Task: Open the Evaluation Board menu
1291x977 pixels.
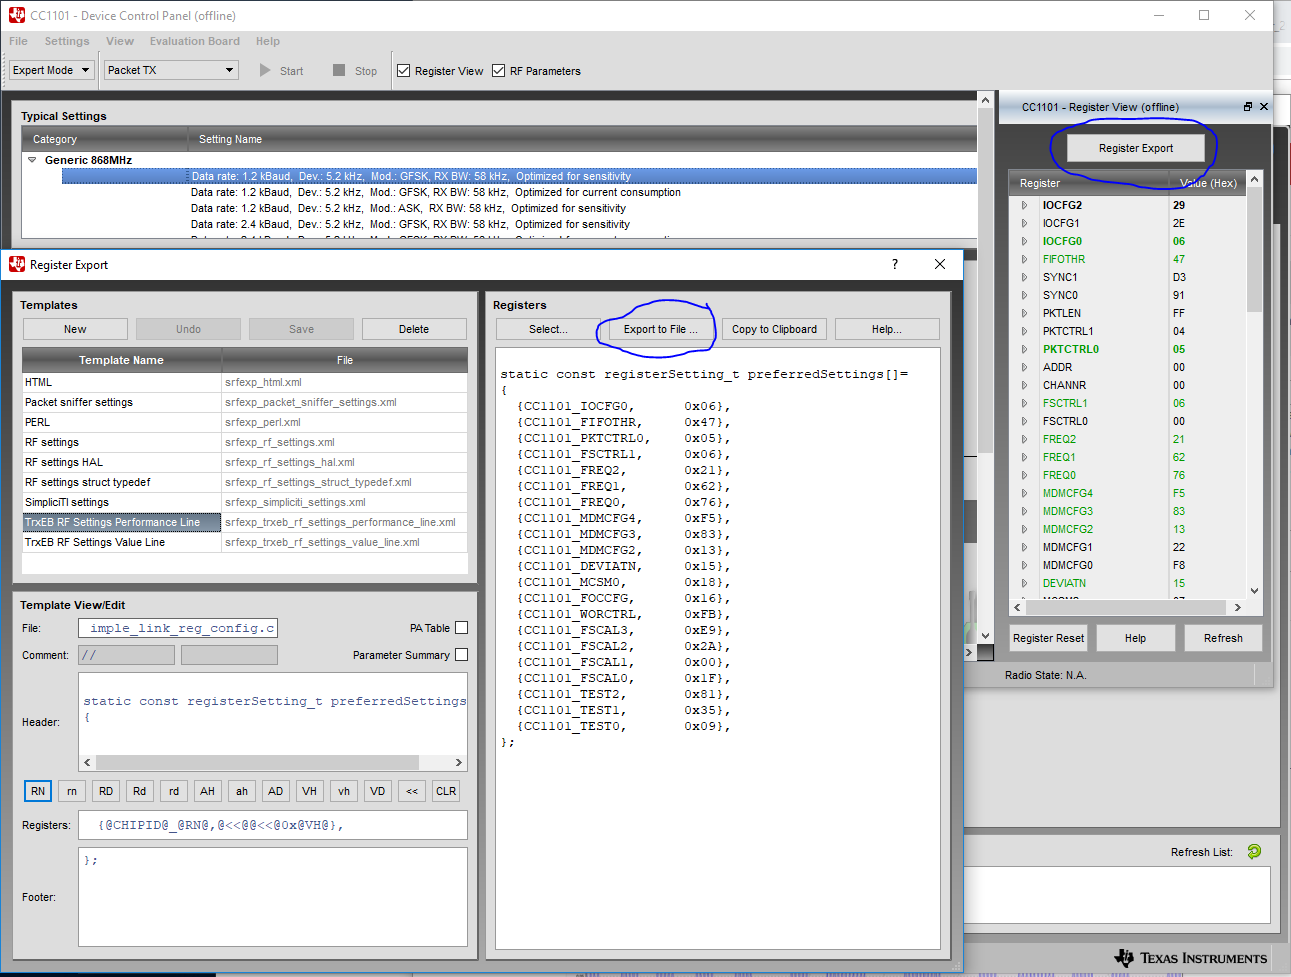Action: click(195, 41)
